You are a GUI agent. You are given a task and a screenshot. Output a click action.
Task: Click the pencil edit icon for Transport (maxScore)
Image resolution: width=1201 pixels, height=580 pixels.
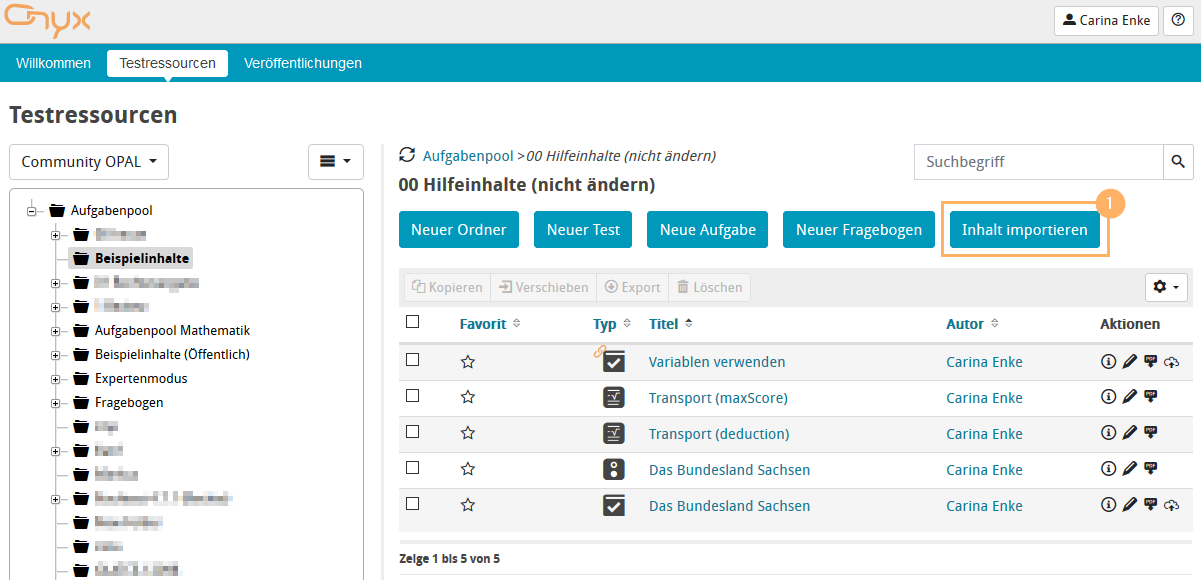[1129, 398]
